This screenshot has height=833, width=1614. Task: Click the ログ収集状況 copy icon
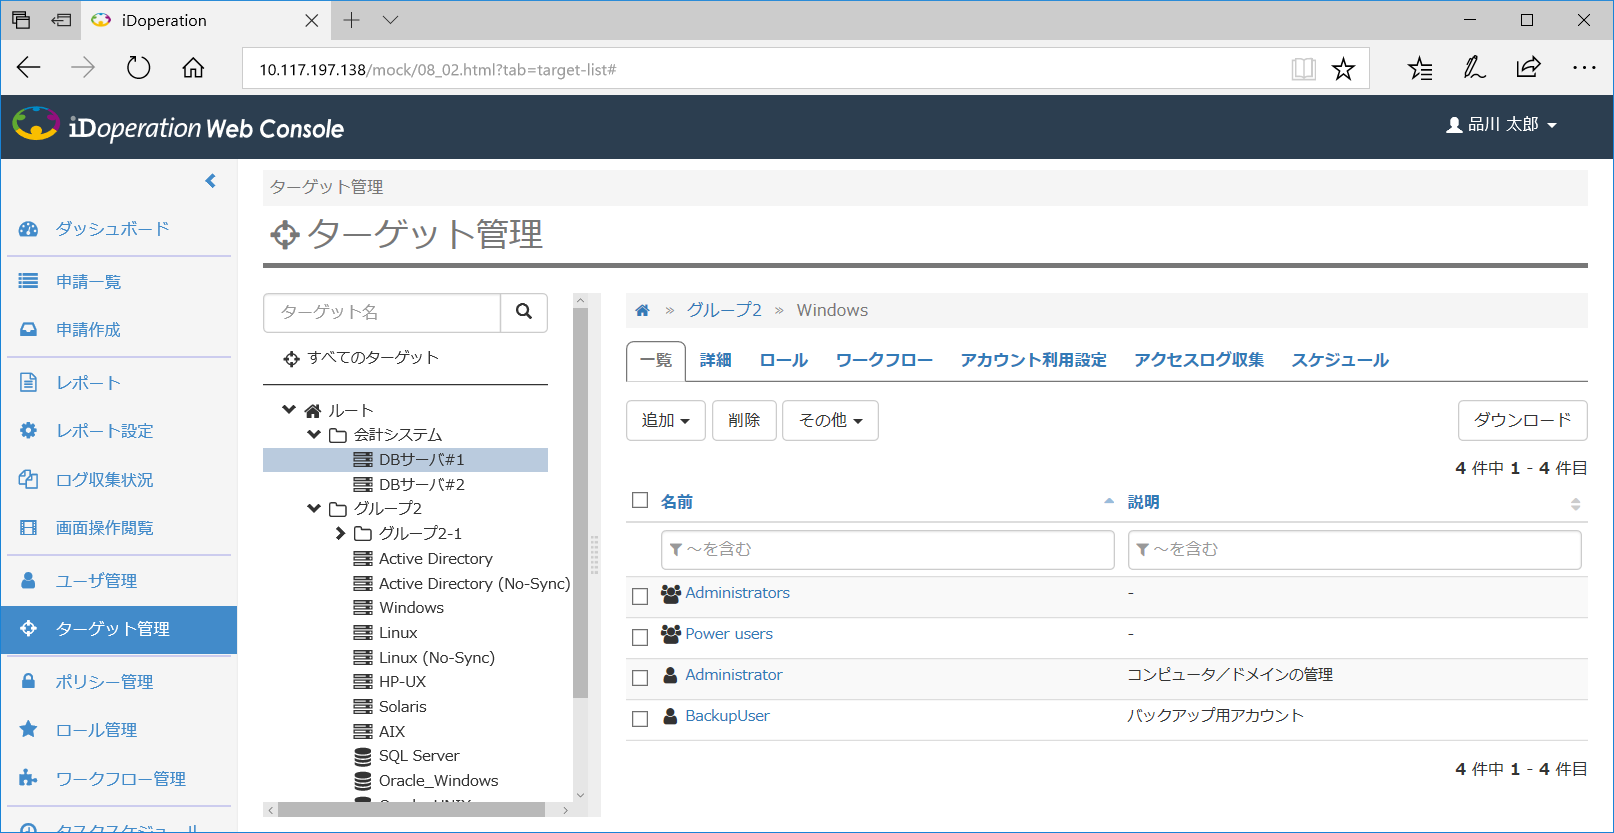click(29, 479)
